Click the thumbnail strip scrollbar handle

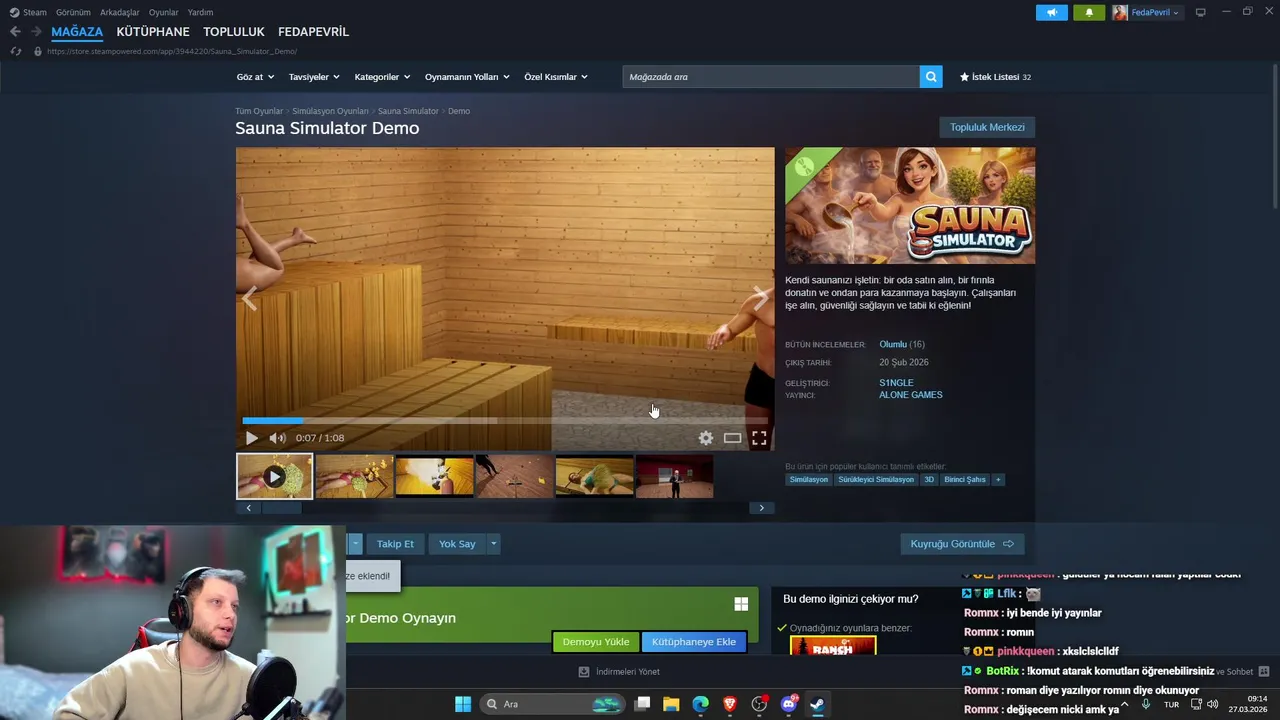coord(281,508)
